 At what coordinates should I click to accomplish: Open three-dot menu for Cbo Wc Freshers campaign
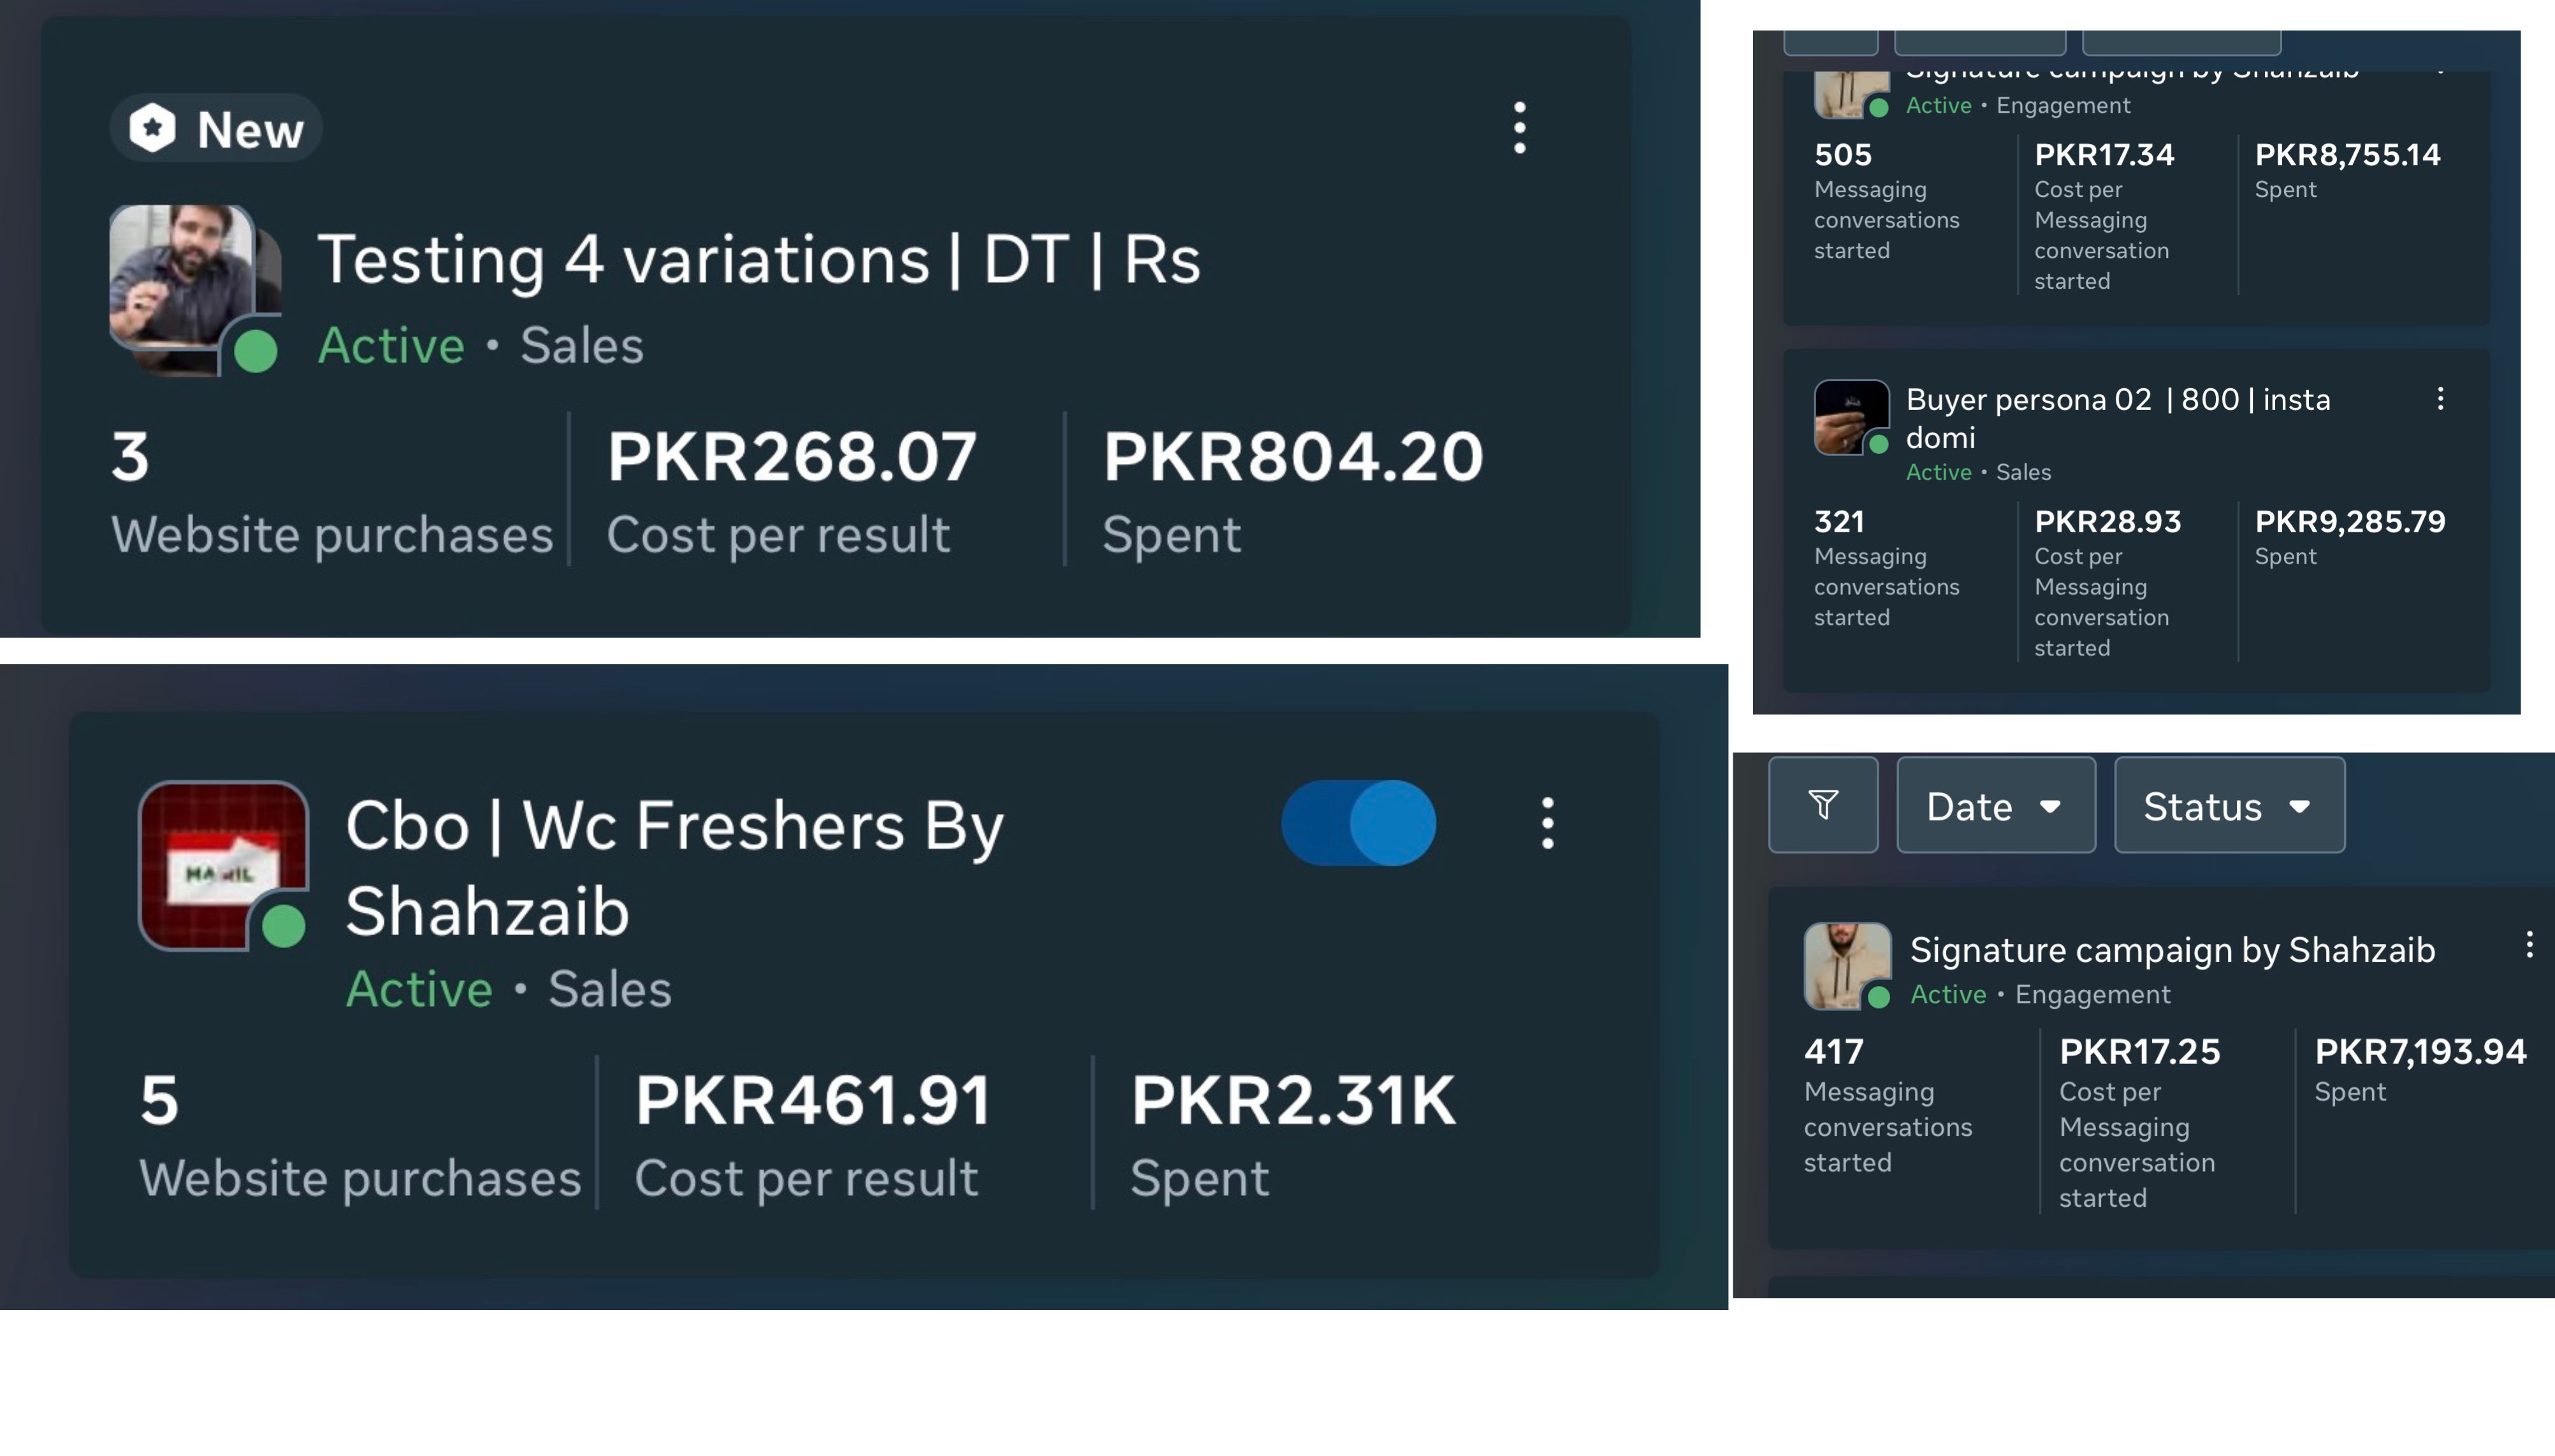(x=1547, y=823)
